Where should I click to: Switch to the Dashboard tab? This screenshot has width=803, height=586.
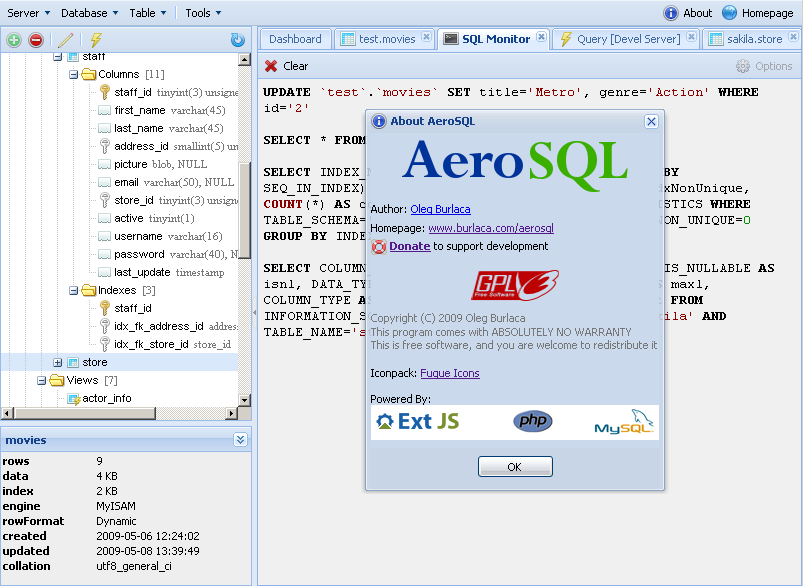coord(295,39)
